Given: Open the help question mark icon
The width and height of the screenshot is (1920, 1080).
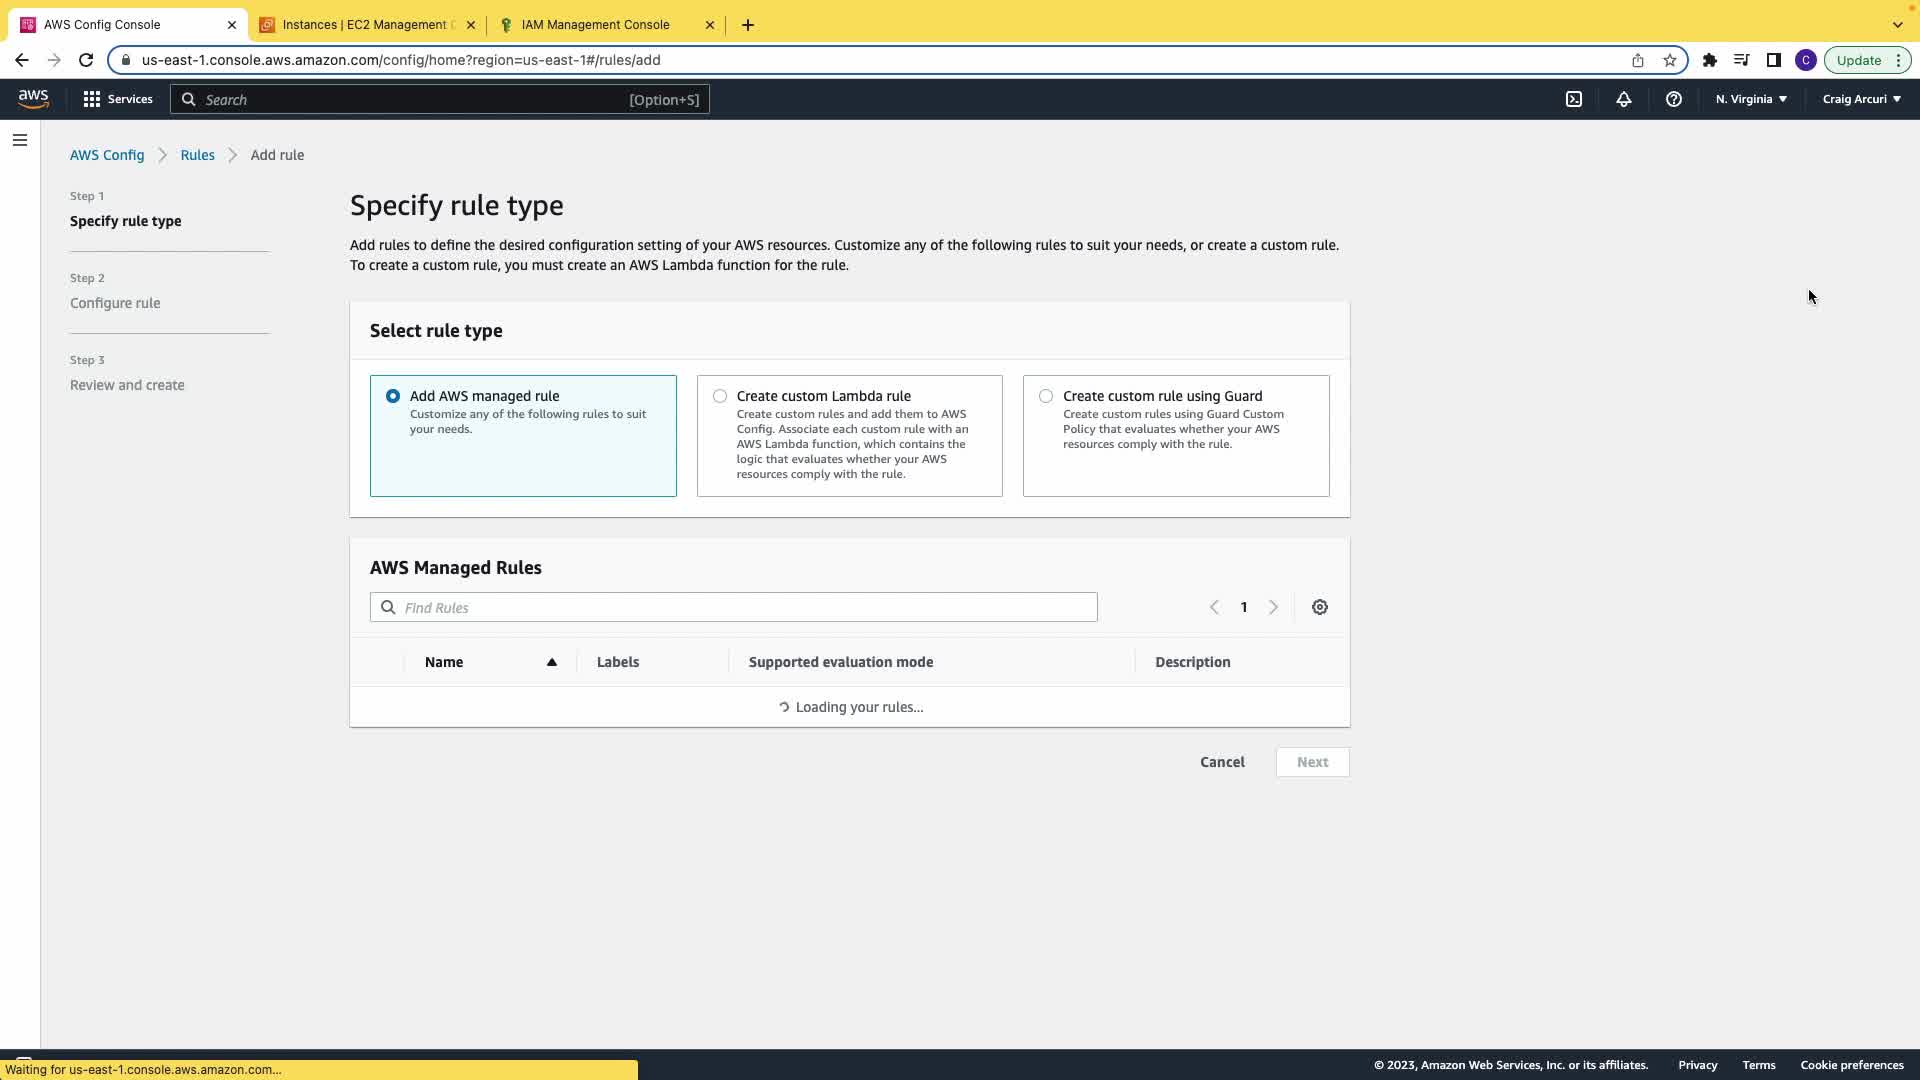Looking at the screenshot, I should pos(1674,99).
